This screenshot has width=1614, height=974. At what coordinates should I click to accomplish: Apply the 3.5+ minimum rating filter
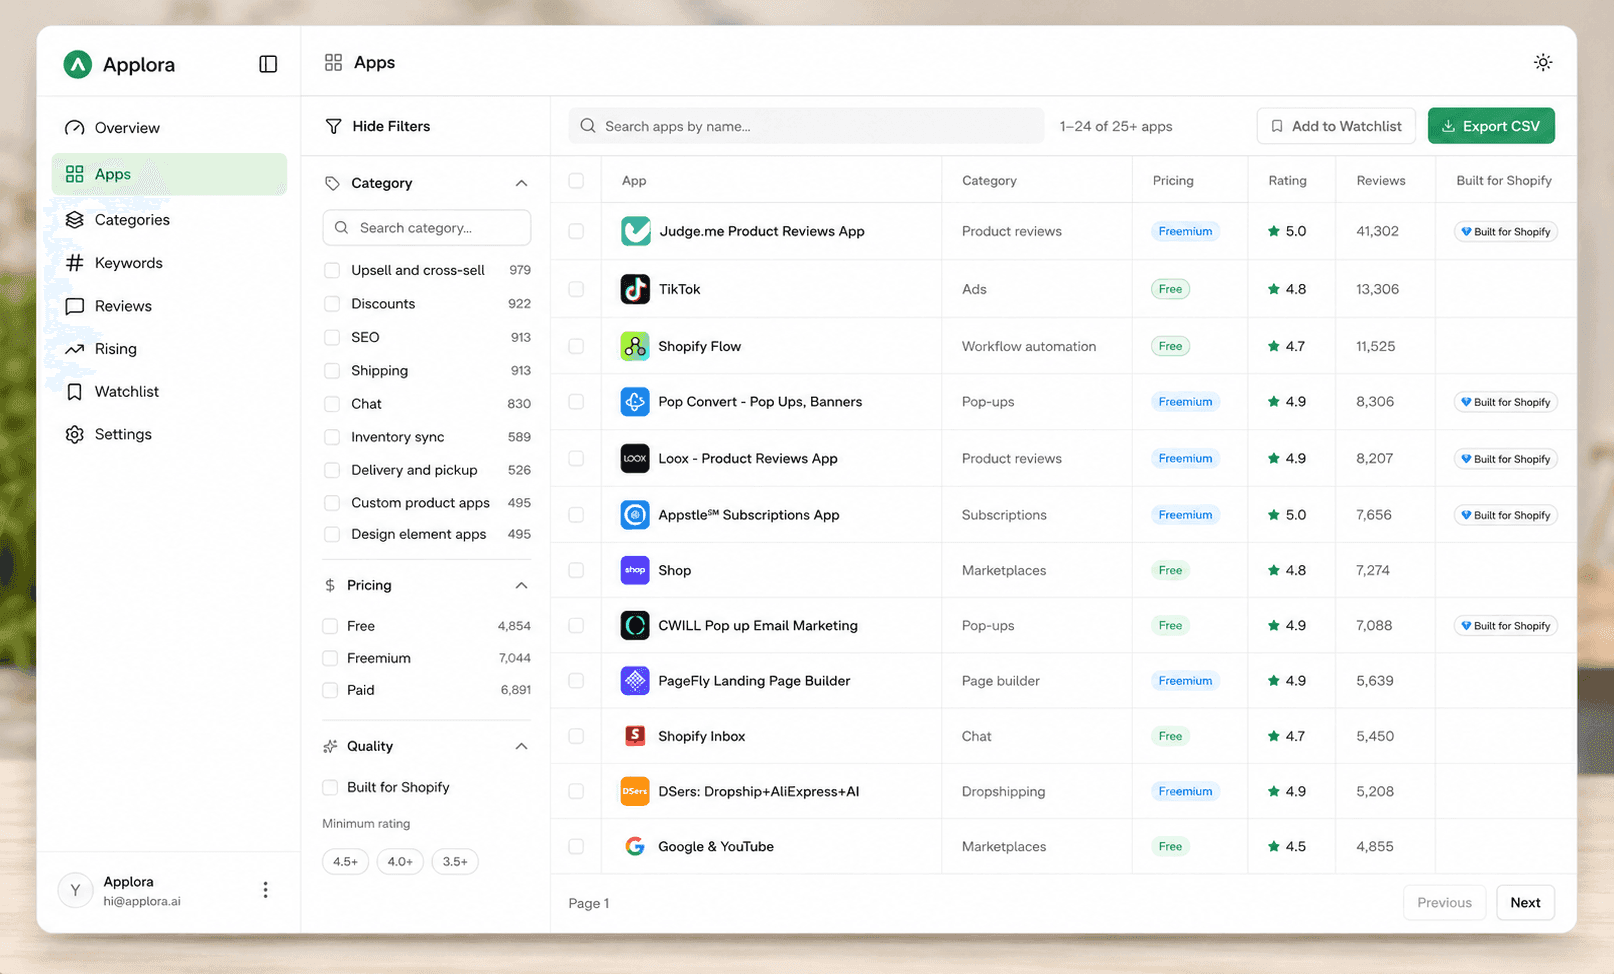(455, 861)
